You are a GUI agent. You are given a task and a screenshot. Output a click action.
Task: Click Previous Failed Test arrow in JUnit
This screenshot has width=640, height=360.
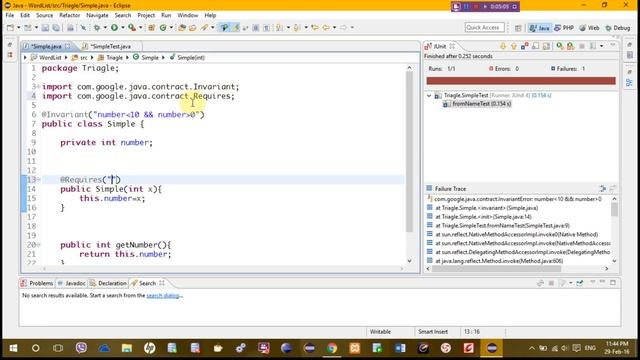(513, 46)
